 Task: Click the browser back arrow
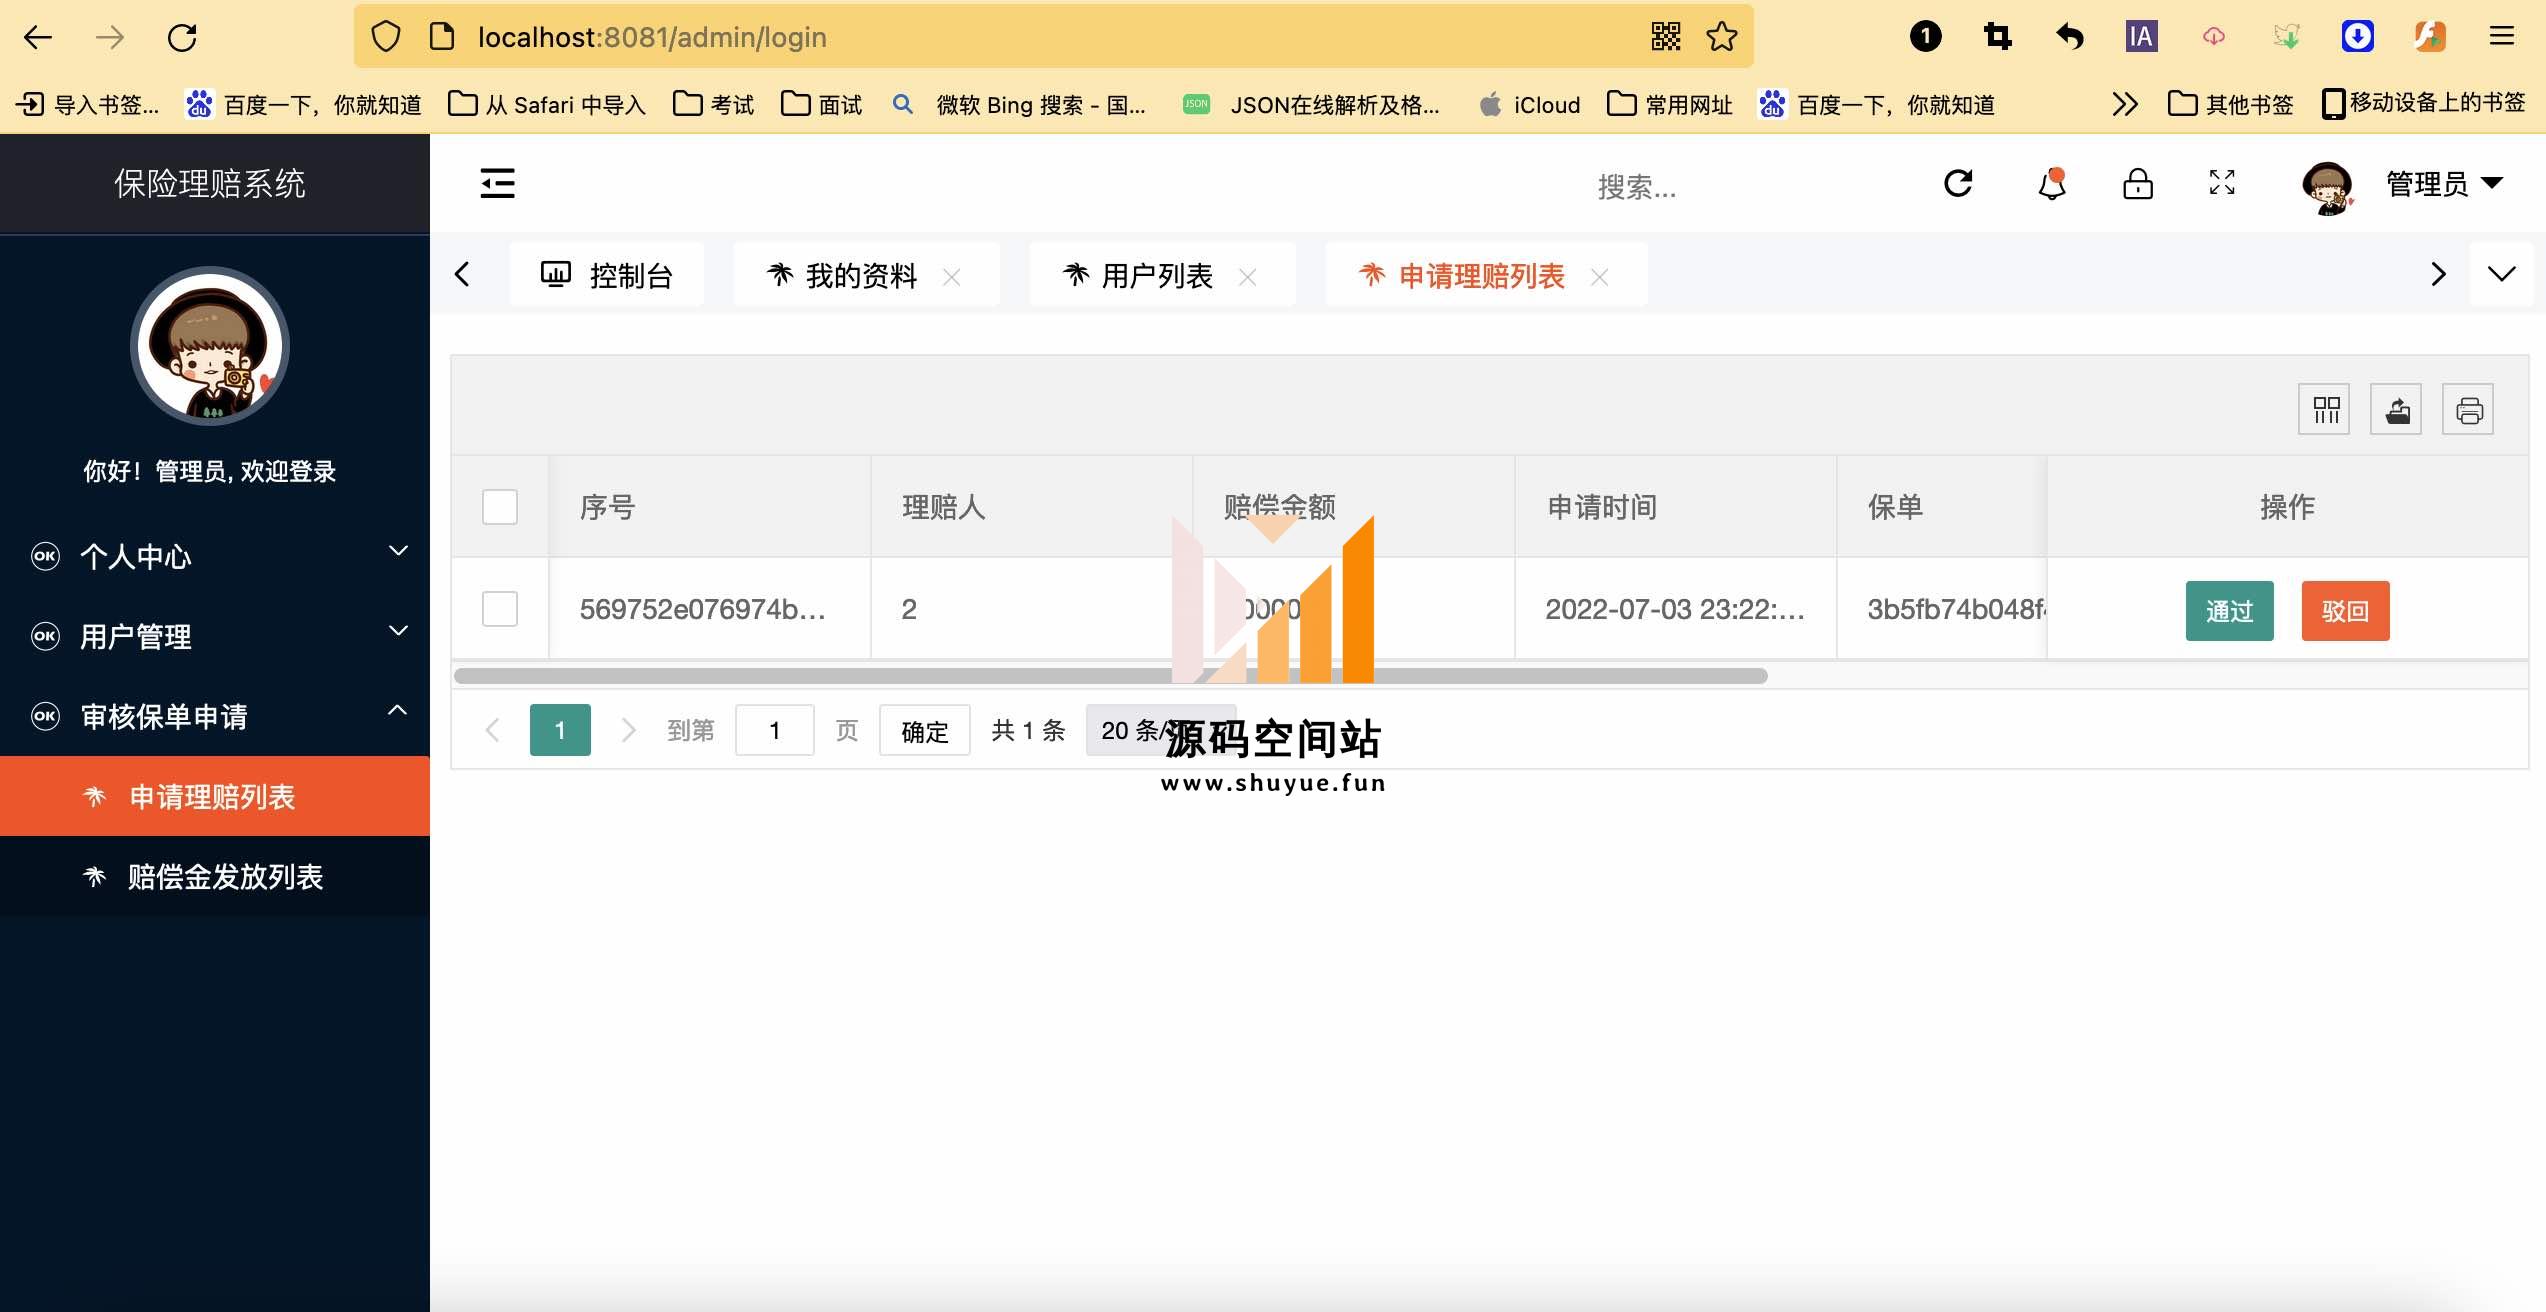click(38, 38)
